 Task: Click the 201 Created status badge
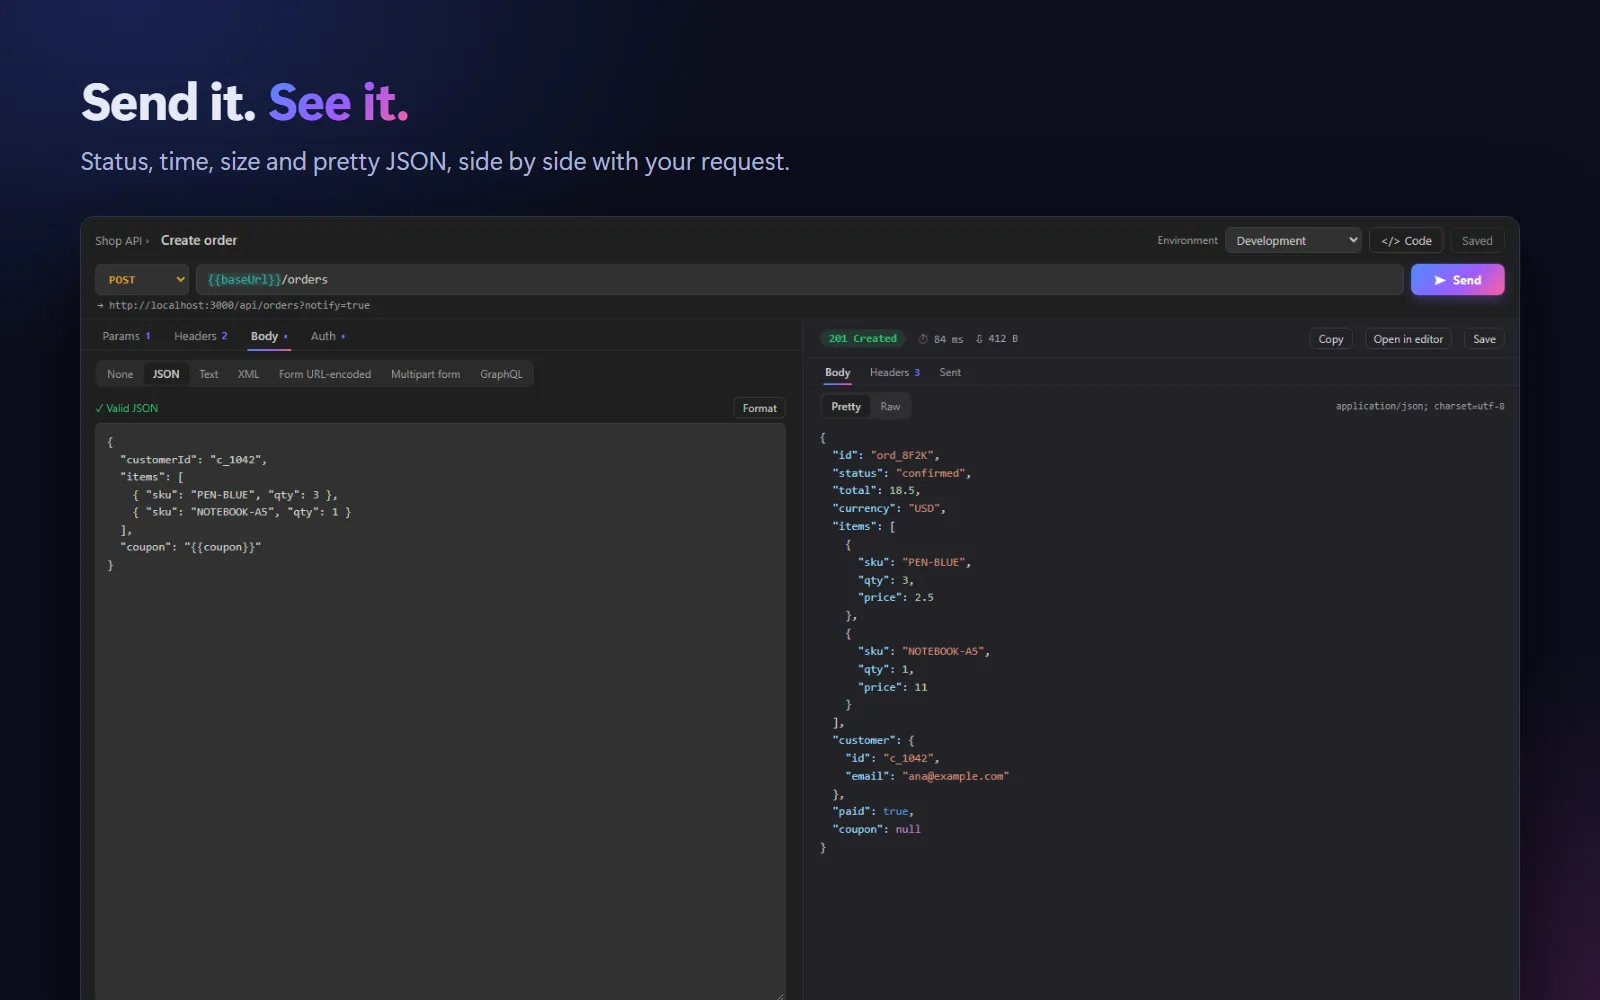coord(863,338)
